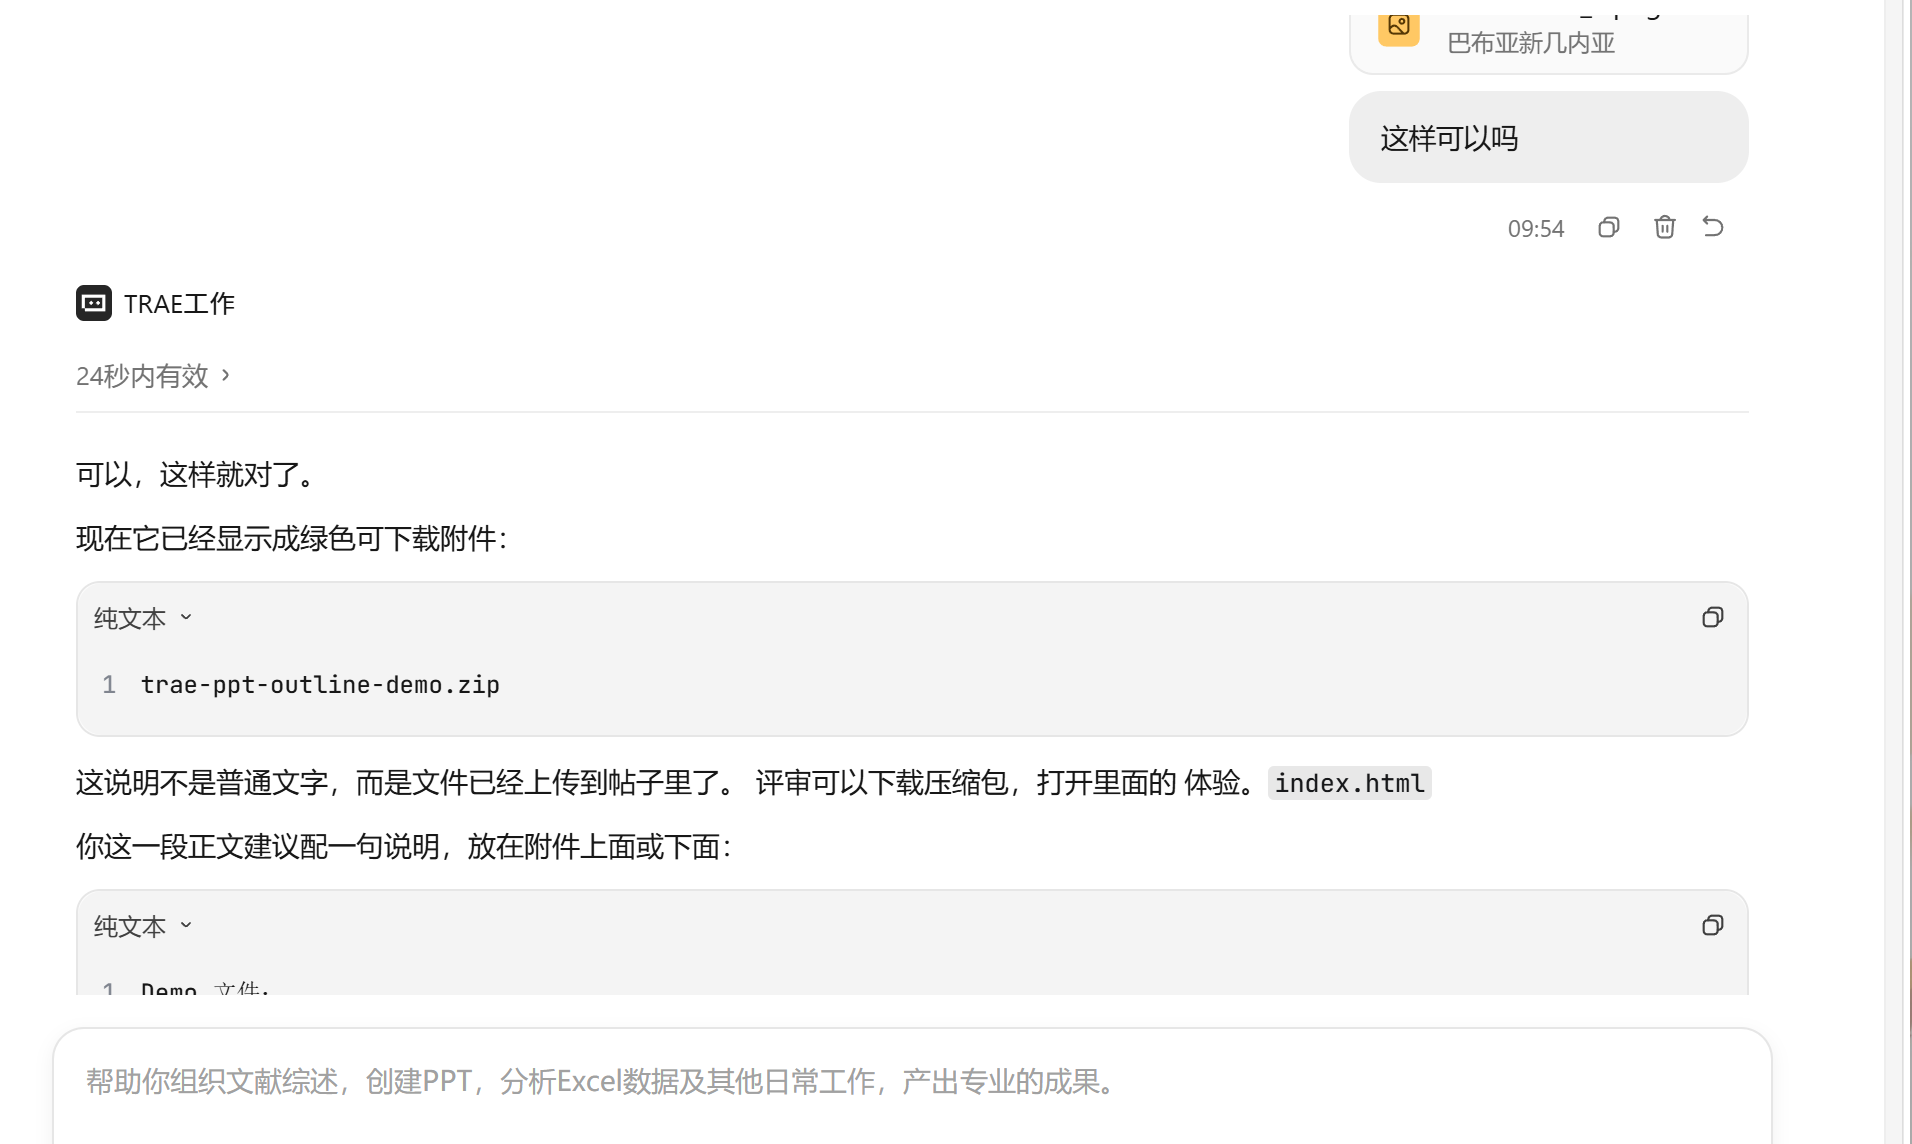Select the "这样可以吗" message bubble
1912x1144 pixels.
1548,137
